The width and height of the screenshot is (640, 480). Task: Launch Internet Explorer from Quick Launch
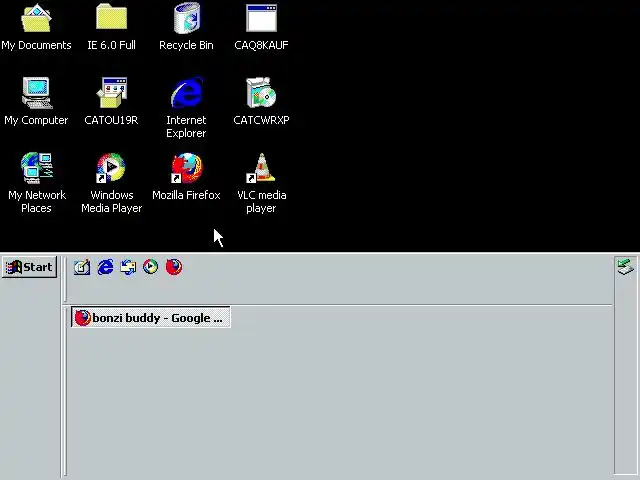(x=105, y=267)
